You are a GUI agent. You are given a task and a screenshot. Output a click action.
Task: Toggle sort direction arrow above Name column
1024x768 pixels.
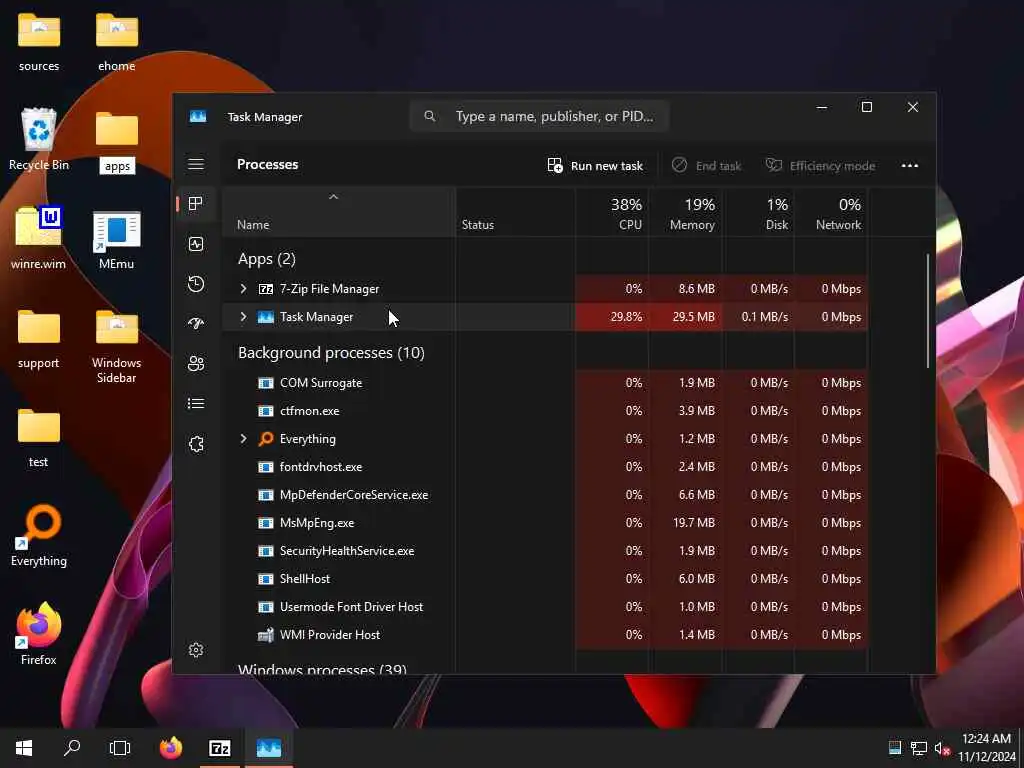pyautogui.click(x=333, y=197)
